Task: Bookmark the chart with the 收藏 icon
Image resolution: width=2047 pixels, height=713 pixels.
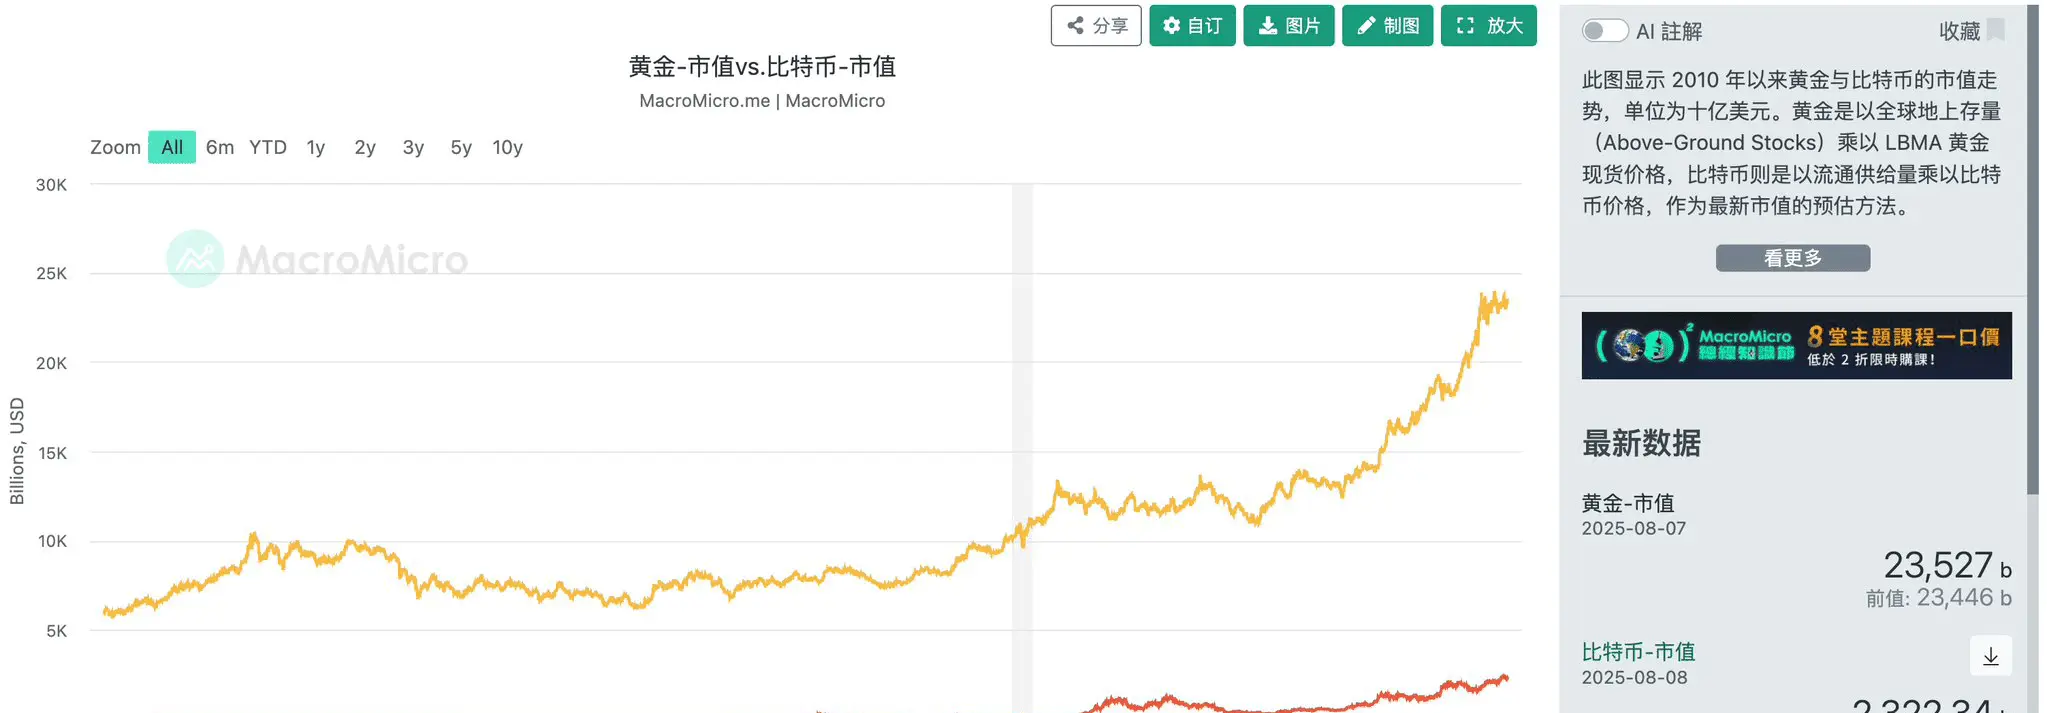Action: [1995, 30]
